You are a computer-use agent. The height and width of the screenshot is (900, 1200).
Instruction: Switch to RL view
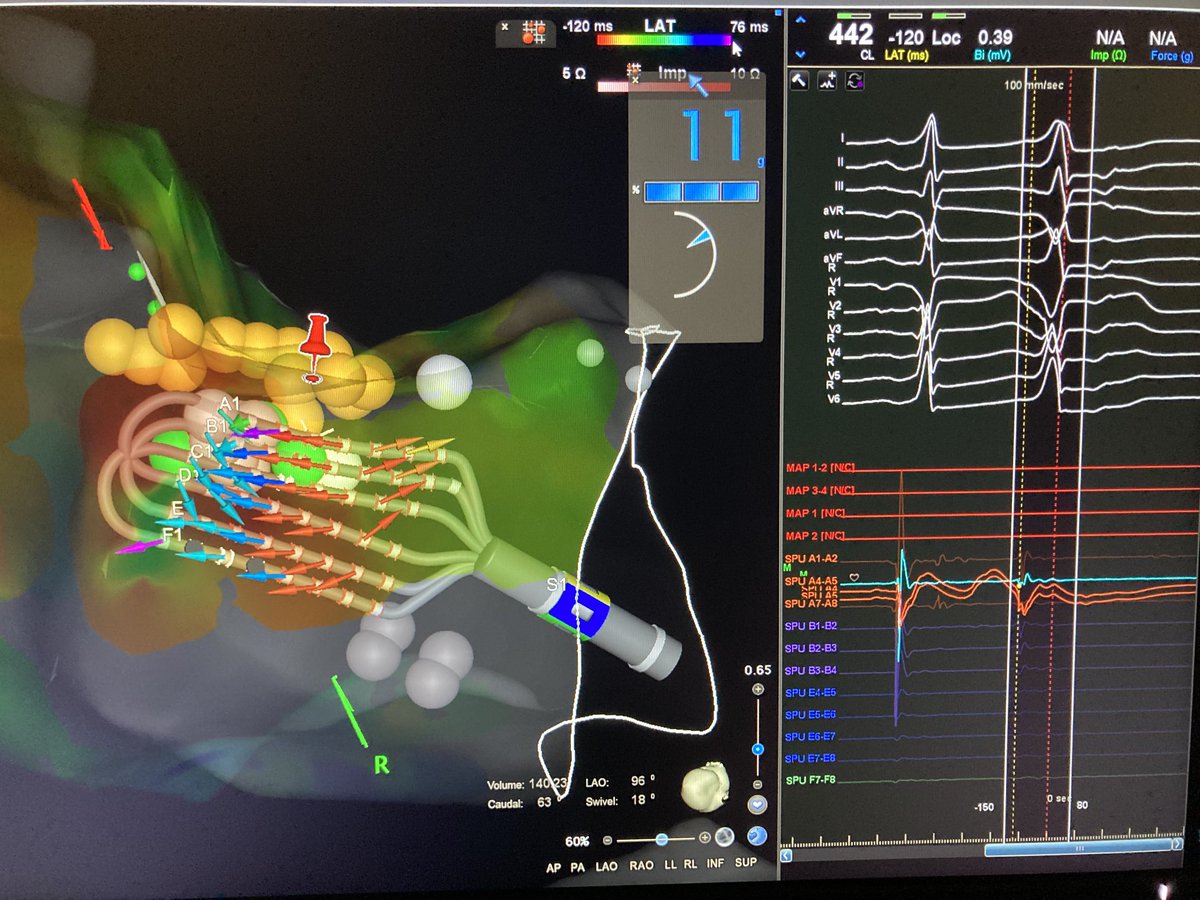click(690, 864)
